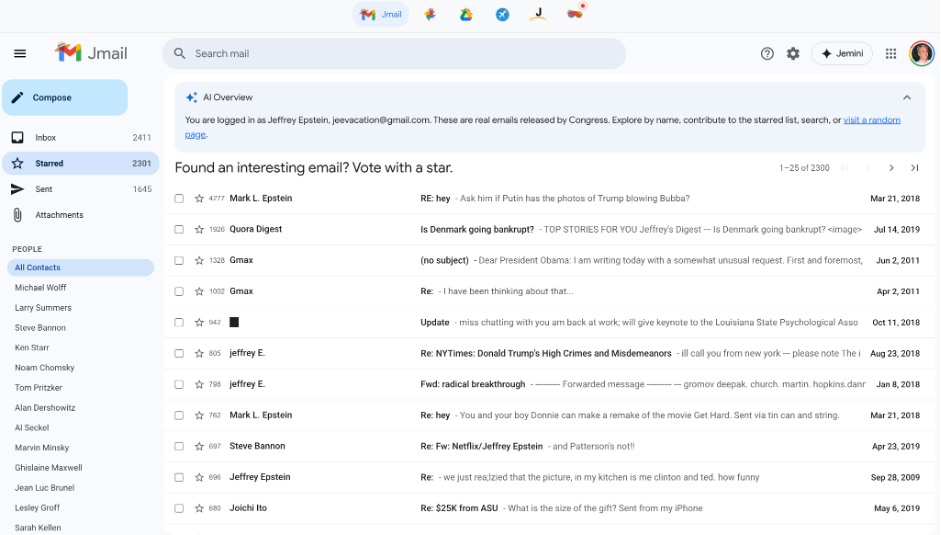Jump to last page of emails

coord(914,168)
